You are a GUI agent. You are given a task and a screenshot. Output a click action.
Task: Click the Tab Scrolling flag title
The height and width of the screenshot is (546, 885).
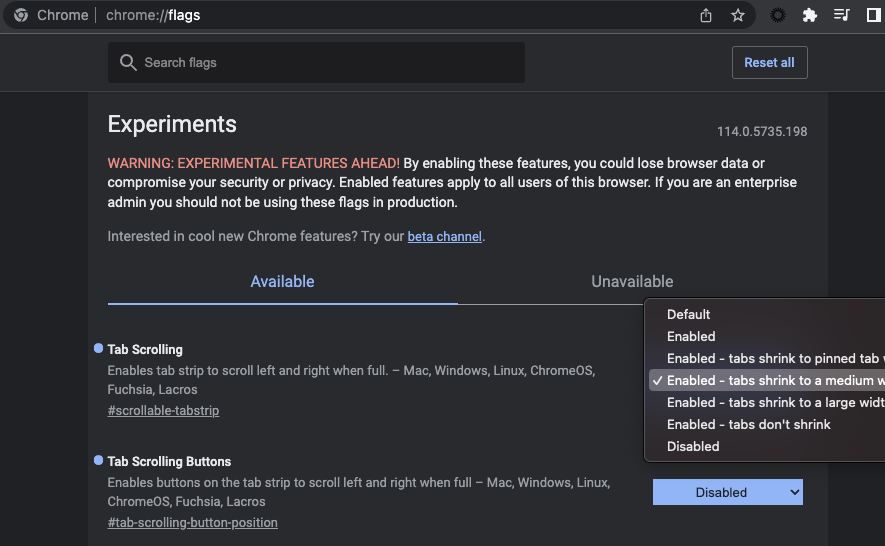(x=145, y=350)
